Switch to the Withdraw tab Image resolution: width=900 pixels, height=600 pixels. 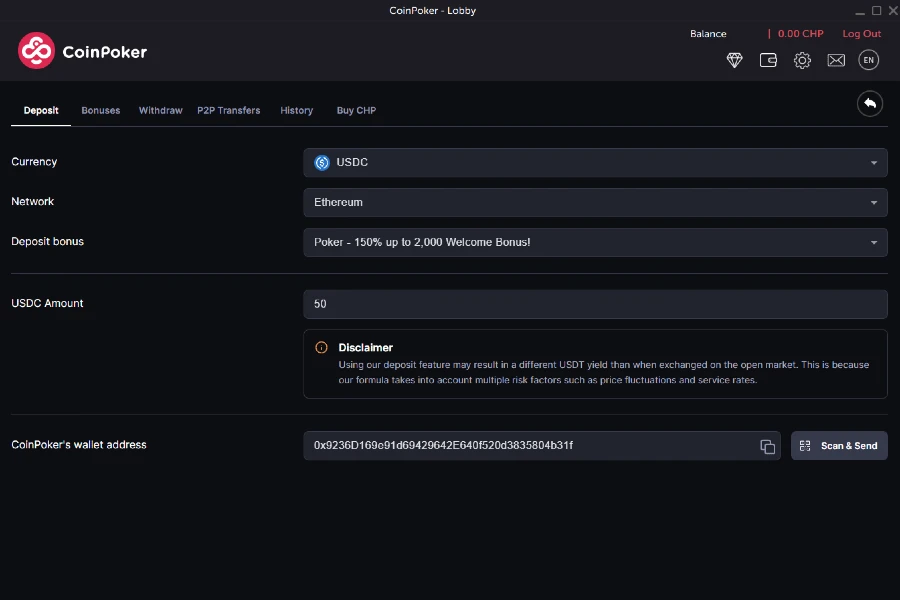[x=160, y=110]
